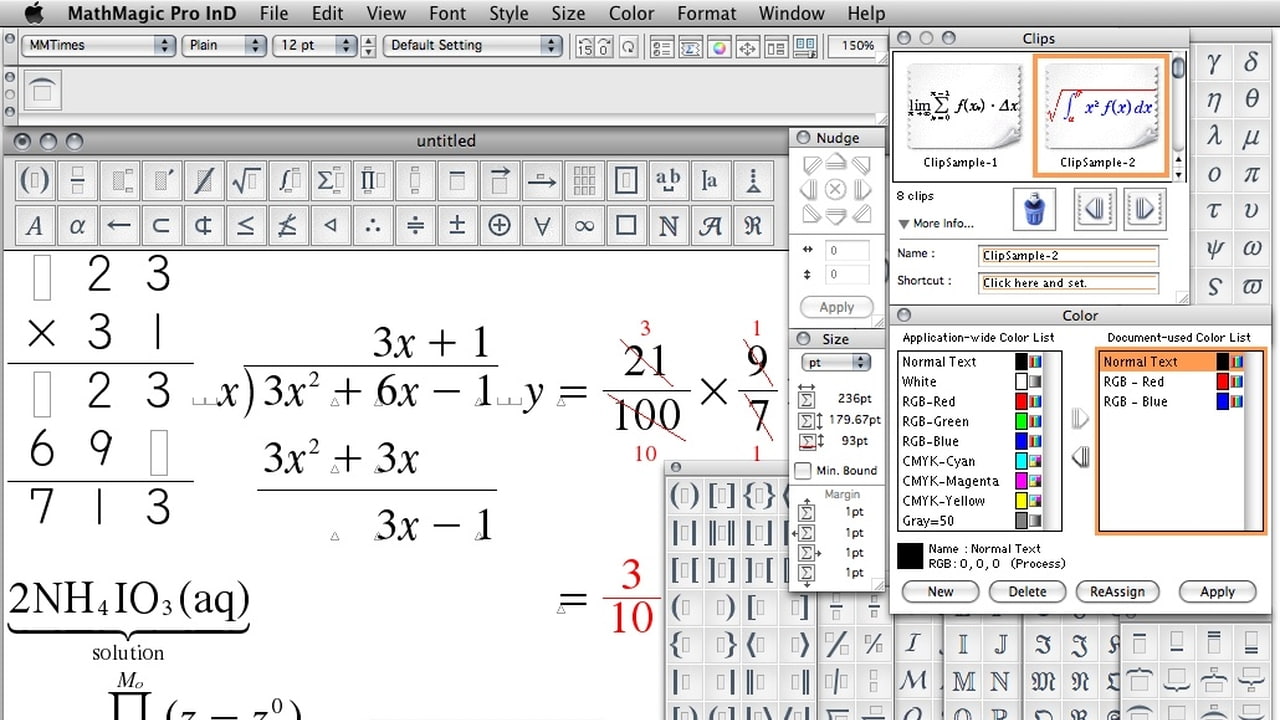Collapse the More Info disclosure triangle
This screenshot has width=1280, height=720.
pyautogui.click(x=904, y=224)
